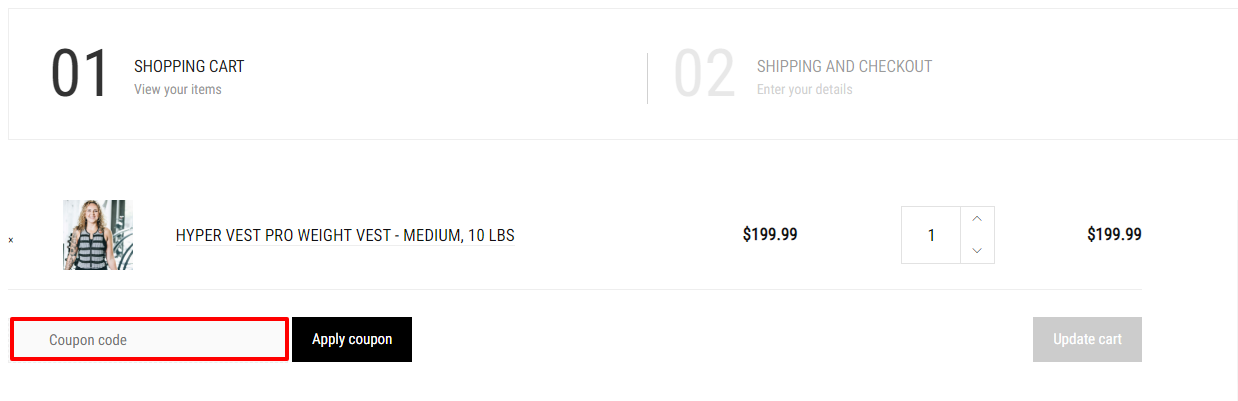Image resolution: width=1238 pixels, height=401 pixels.
Task: Apply the coupon with the black button
Action: (x=352, y=340)
